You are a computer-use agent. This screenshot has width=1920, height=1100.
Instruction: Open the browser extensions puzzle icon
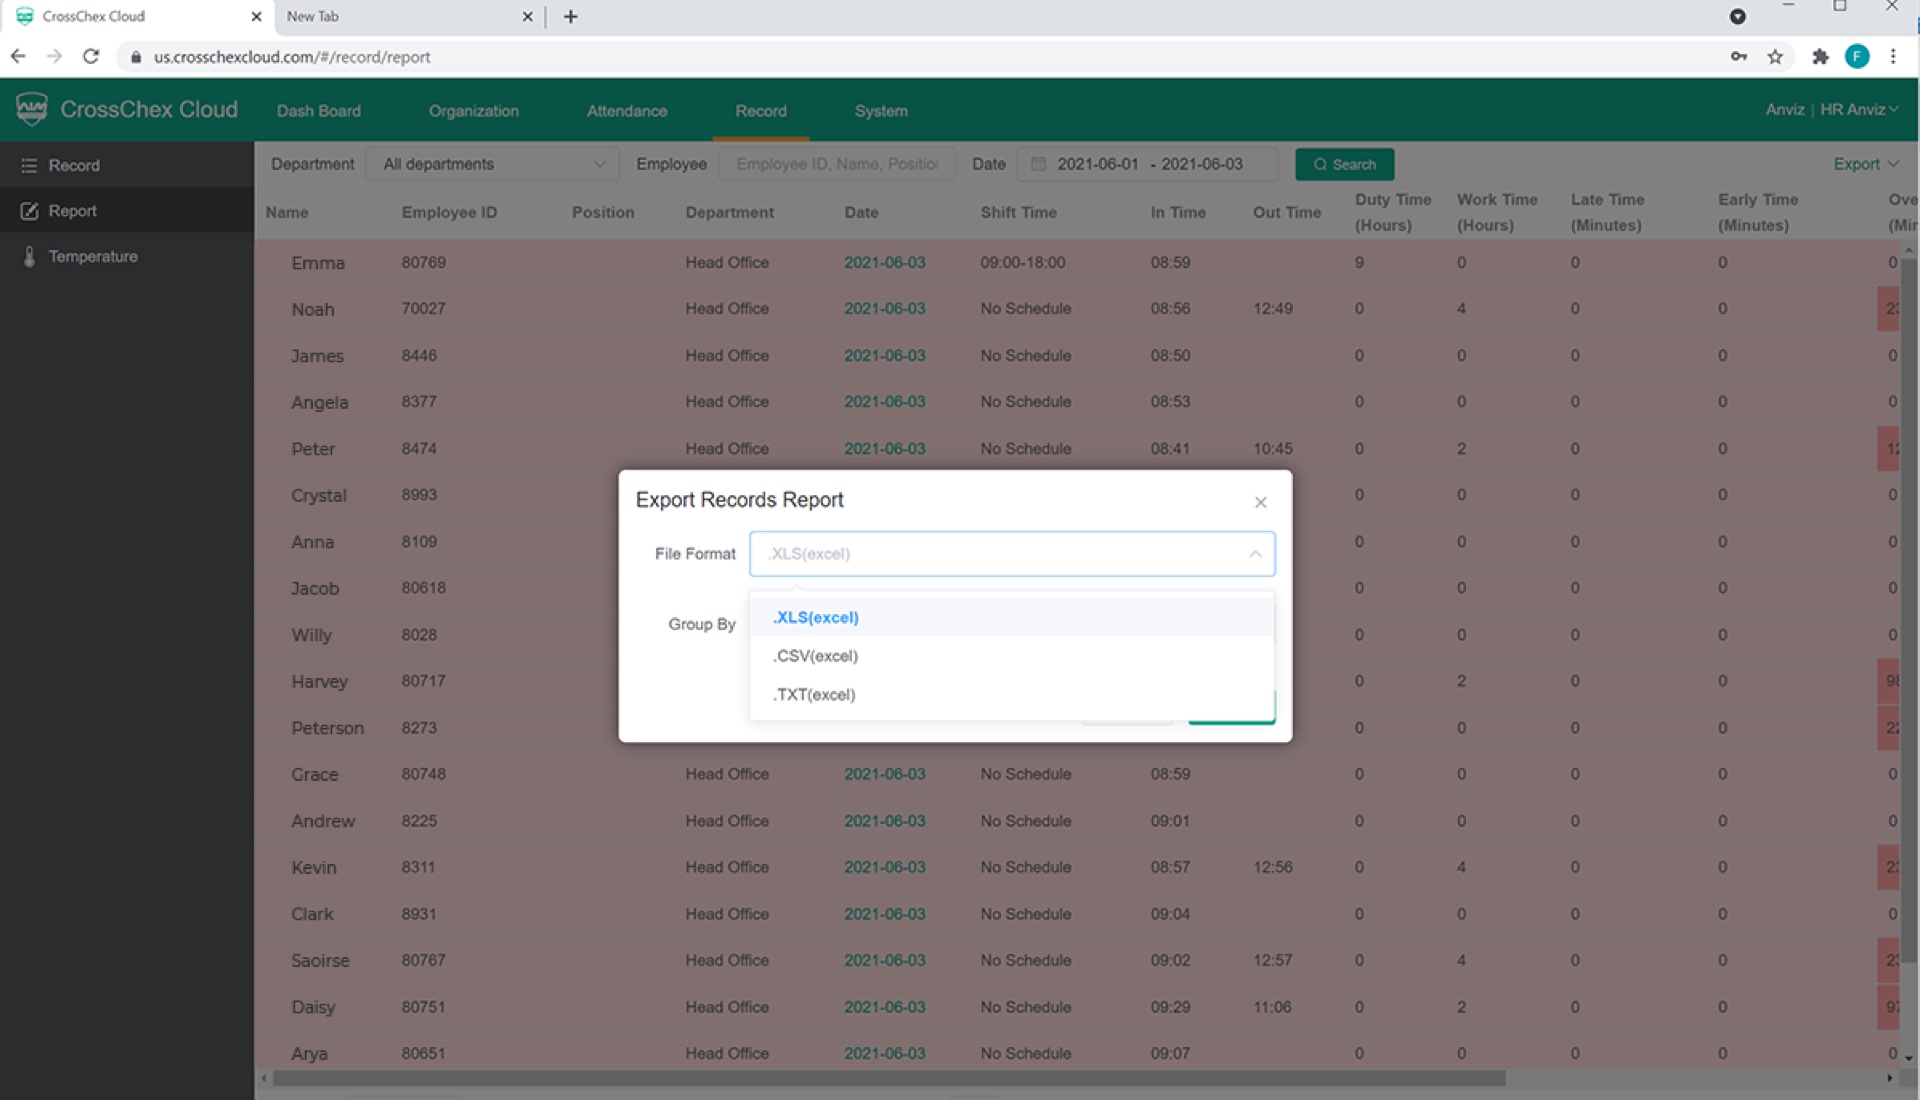coord(1820,57)
